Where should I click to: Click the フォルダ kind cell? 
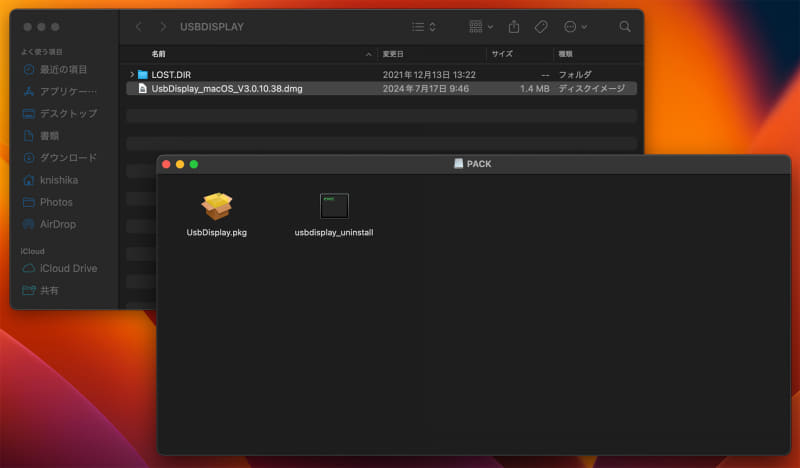click(575, 75)
